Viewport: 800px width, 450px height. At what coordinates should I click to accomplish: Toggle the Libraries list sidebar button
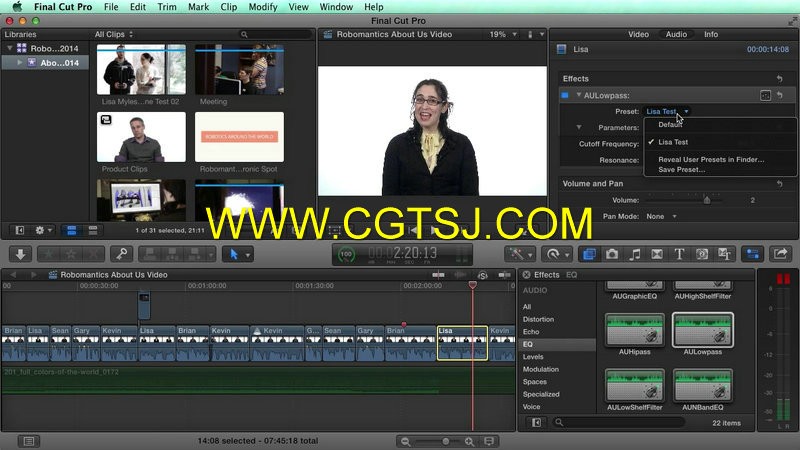(x=19, y=231)
